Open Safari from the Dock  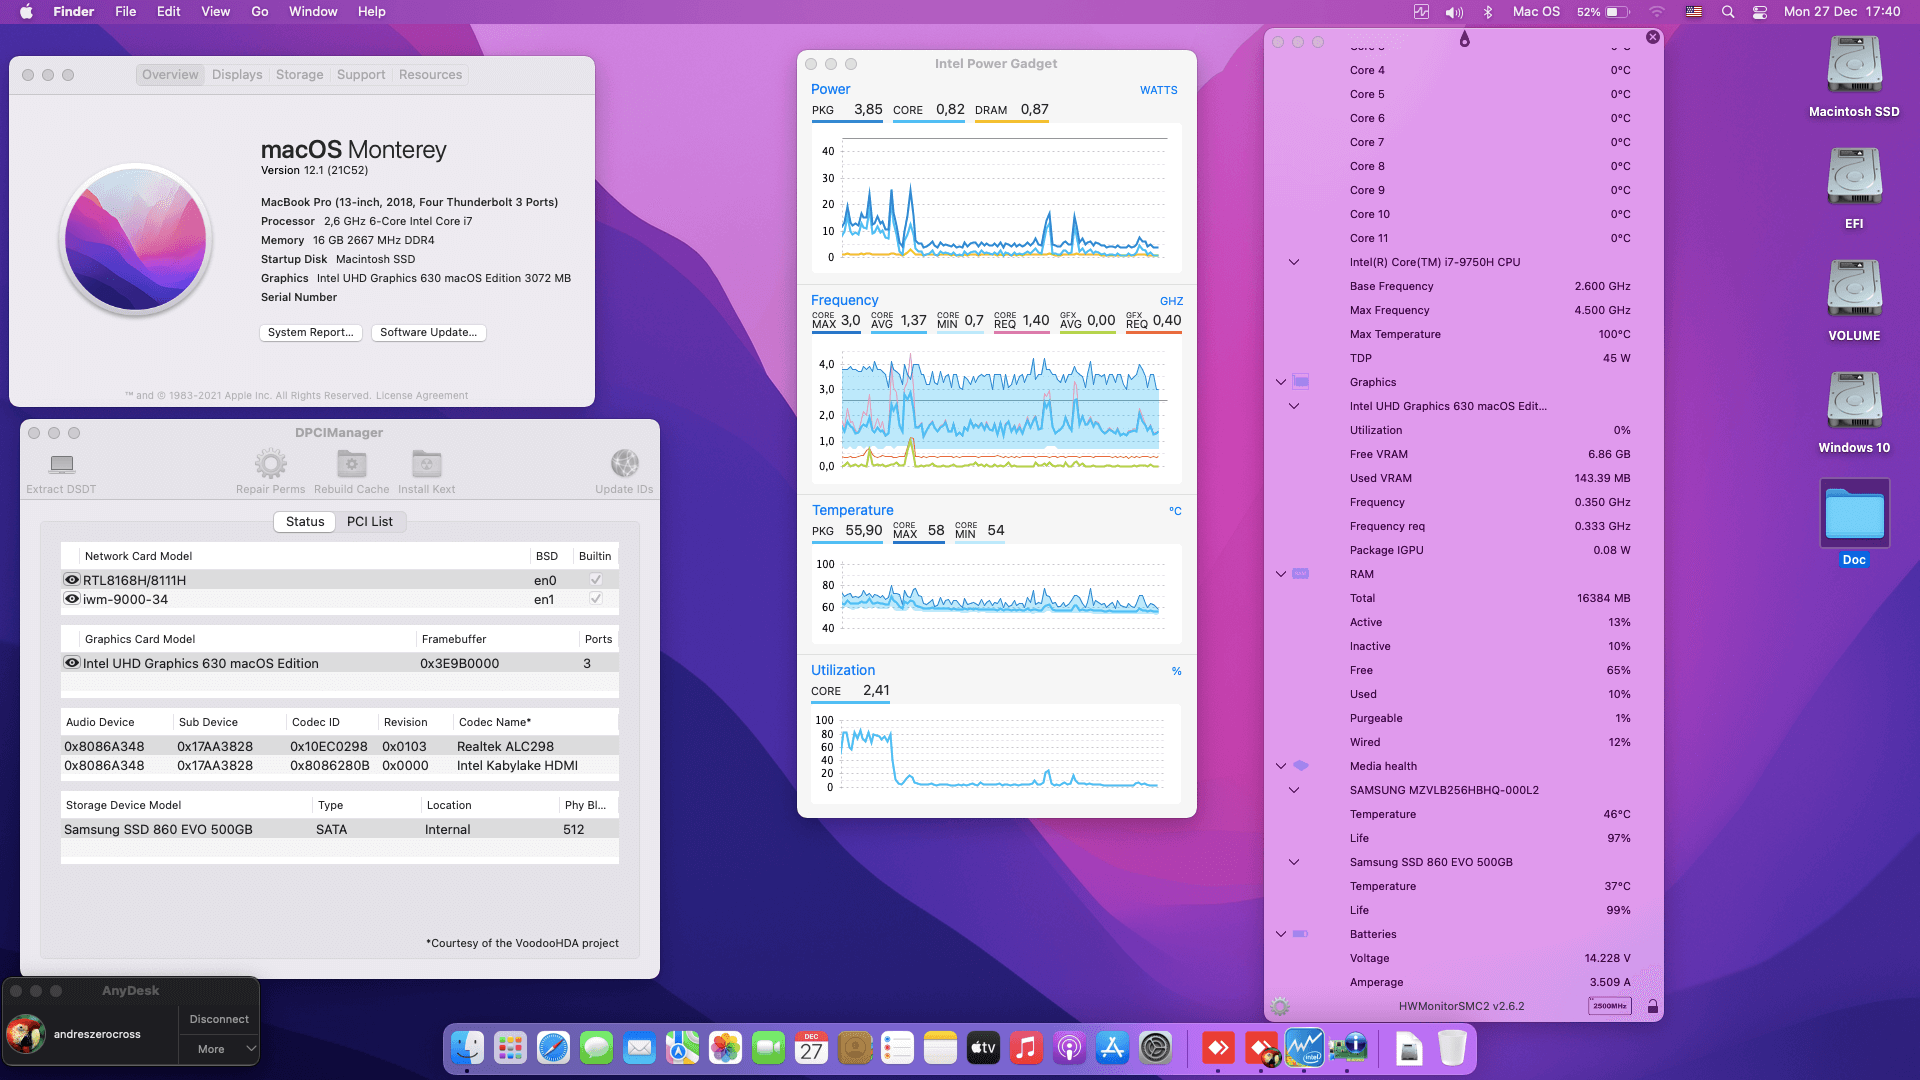(x=553, y=1048)
